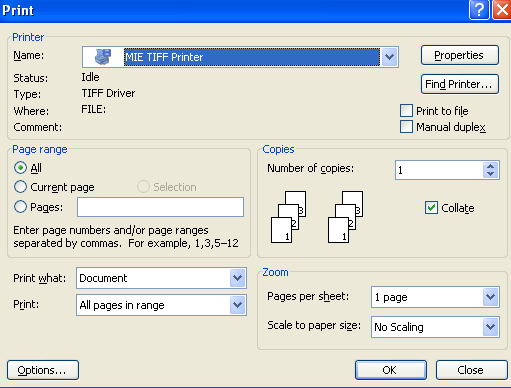This screenshot has height=388, width=511.
Task: Click the second collated pages illustration
Action: click(345, 217)
